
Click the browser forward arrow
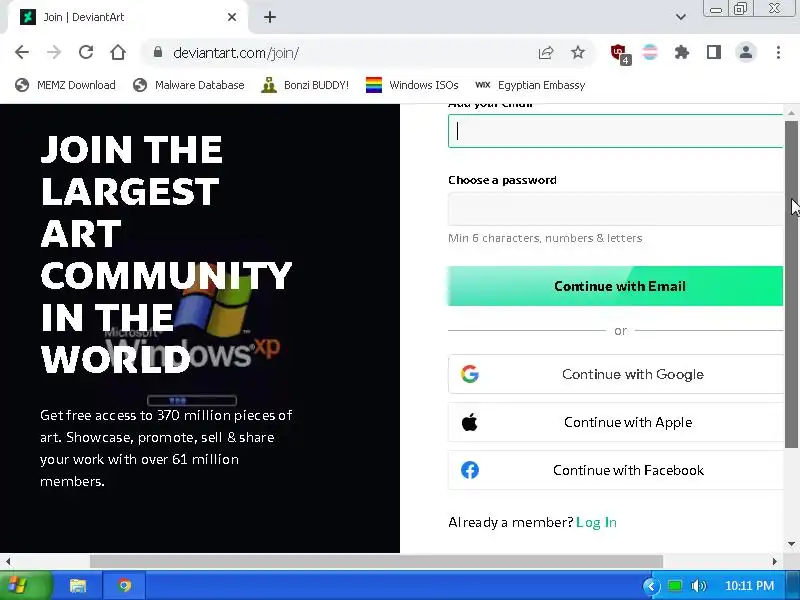coord(54,52)
